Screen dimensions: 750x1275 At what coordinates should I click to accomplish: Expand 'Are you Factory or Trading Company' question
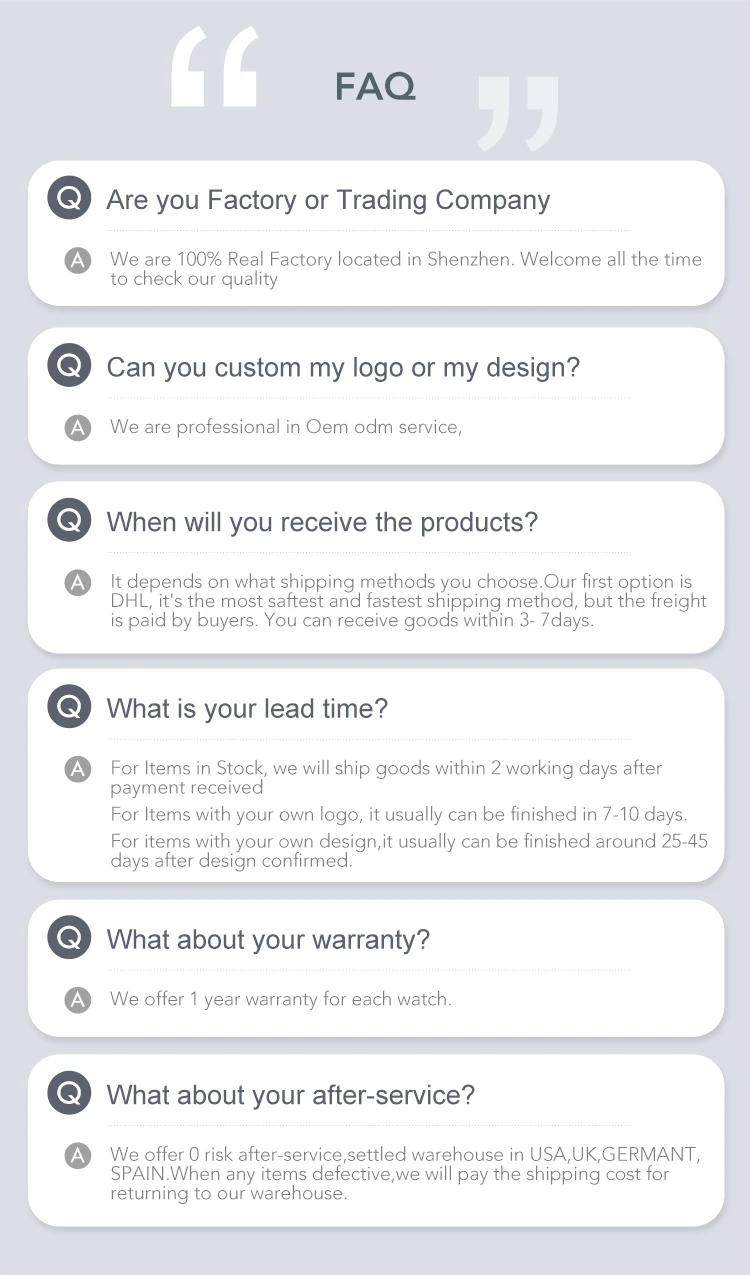(328, 200)
